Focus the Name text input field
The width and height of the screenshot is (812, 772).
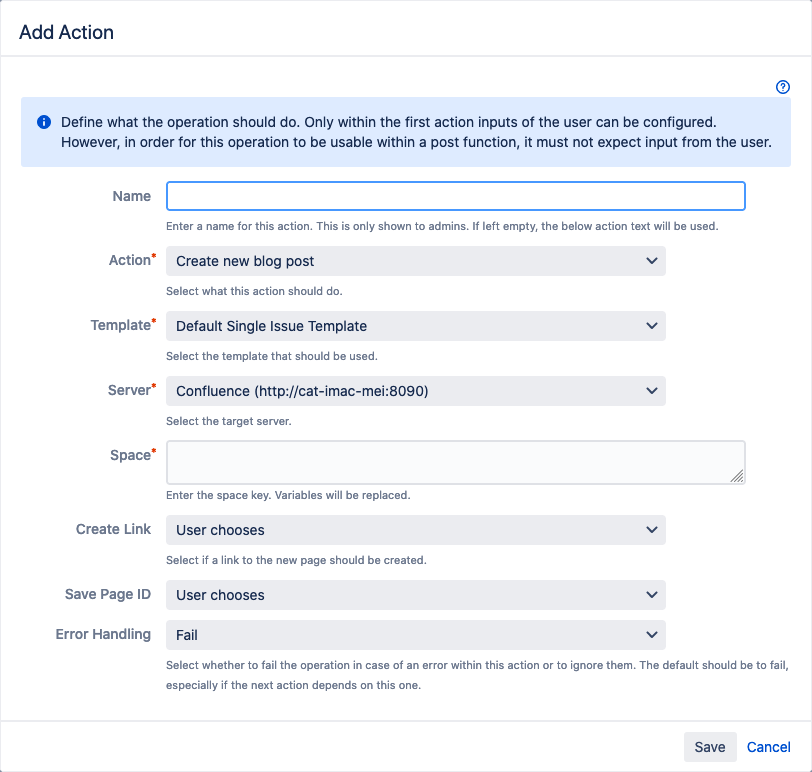click(x=455, y=196)
